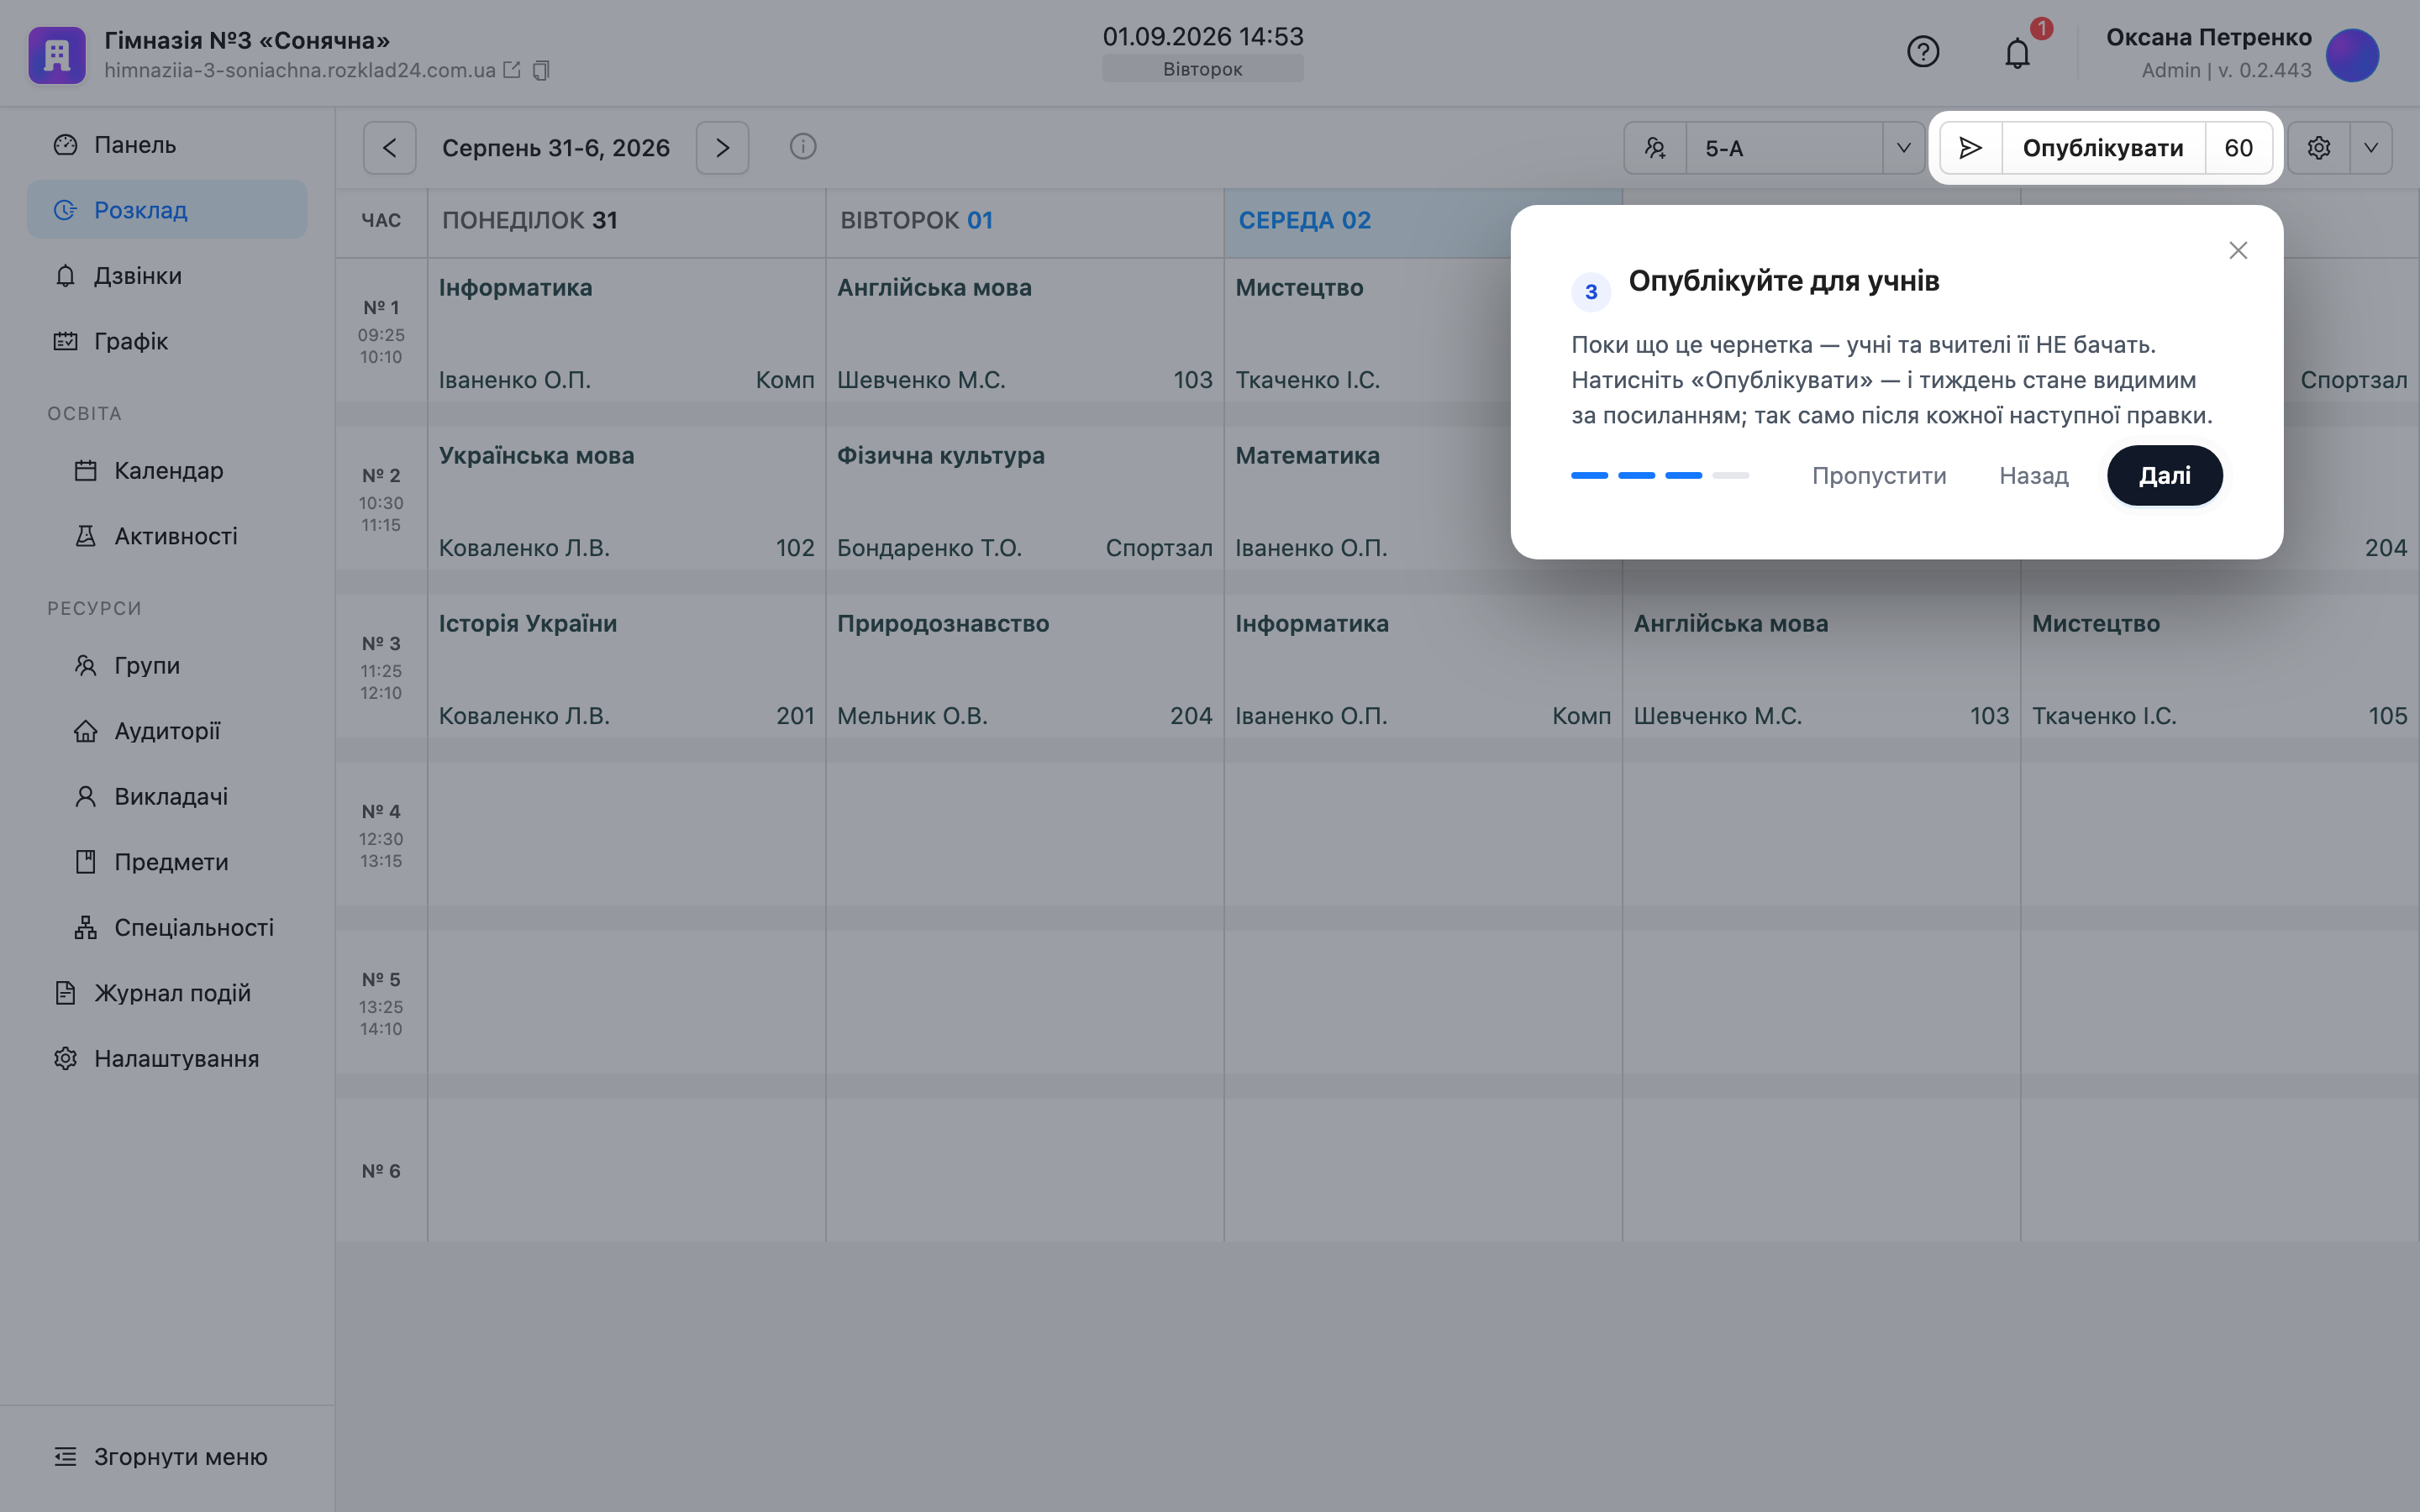Go to next week arrow
The height and width of the screenshot is (1512, 2420).
click(x=722, y=148)
